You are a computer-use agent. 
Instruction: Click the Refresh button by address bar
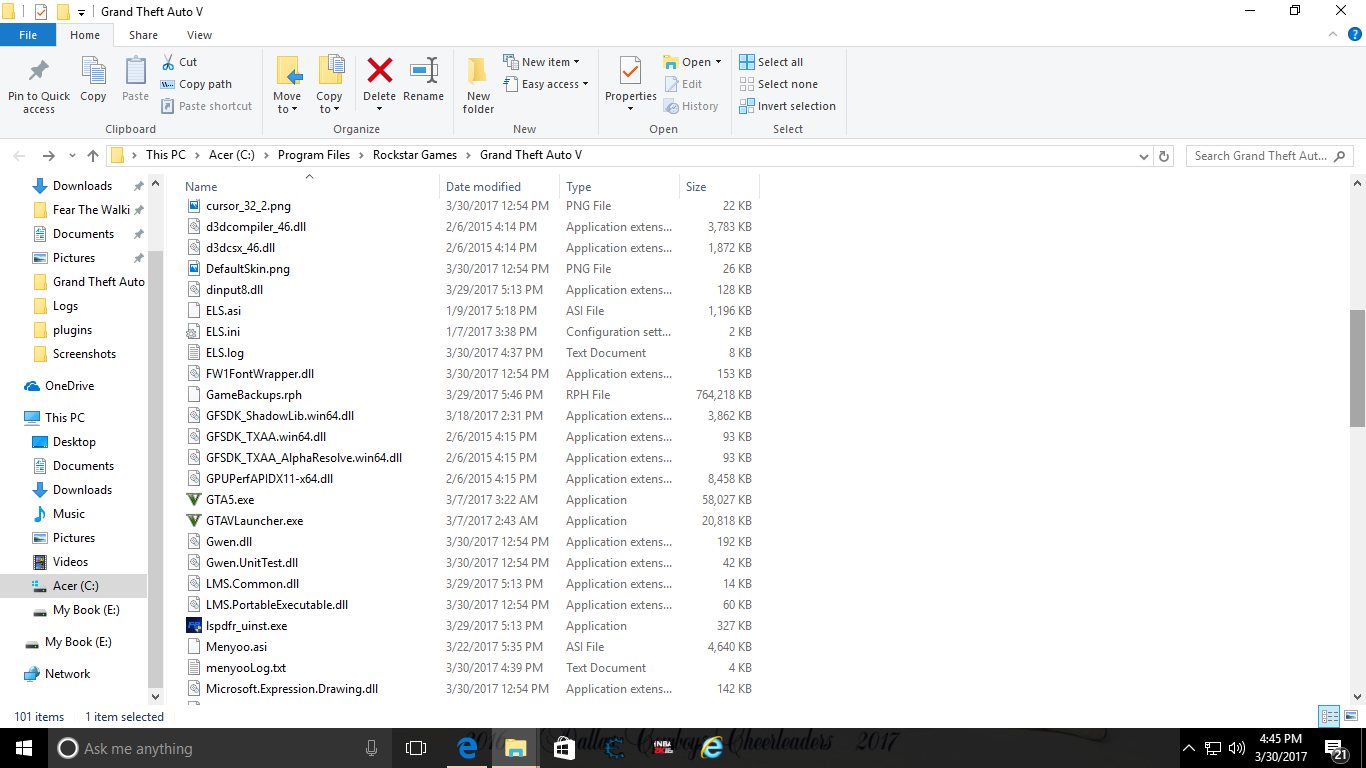coord(1163,156)
